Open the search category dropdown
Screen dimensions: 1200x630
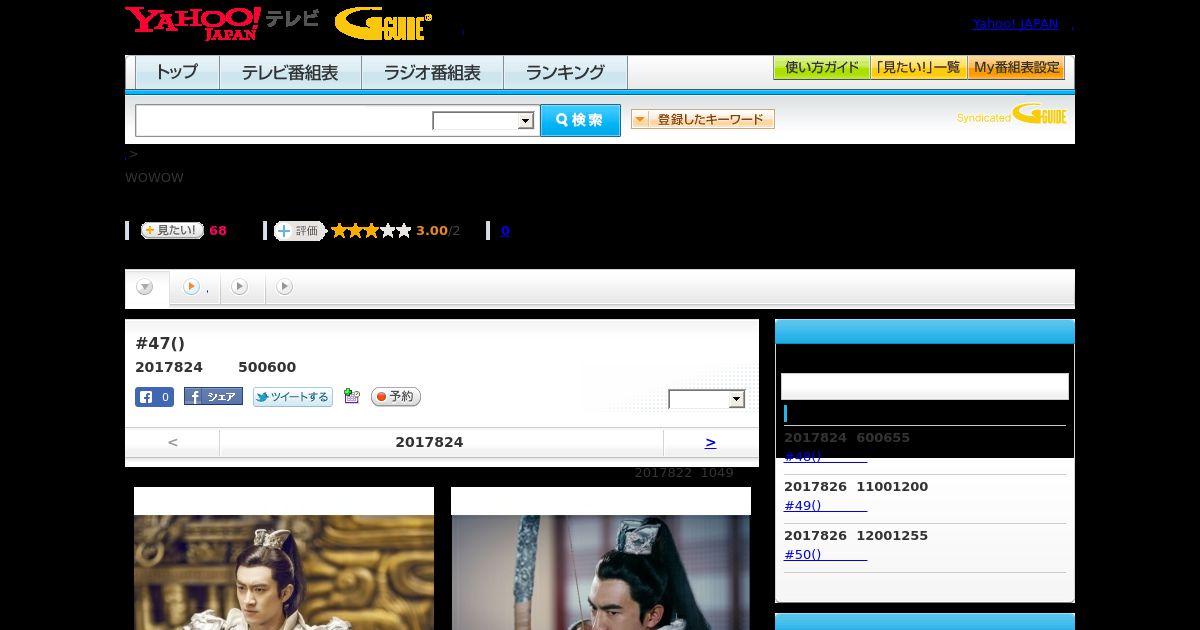pos(483,121)
